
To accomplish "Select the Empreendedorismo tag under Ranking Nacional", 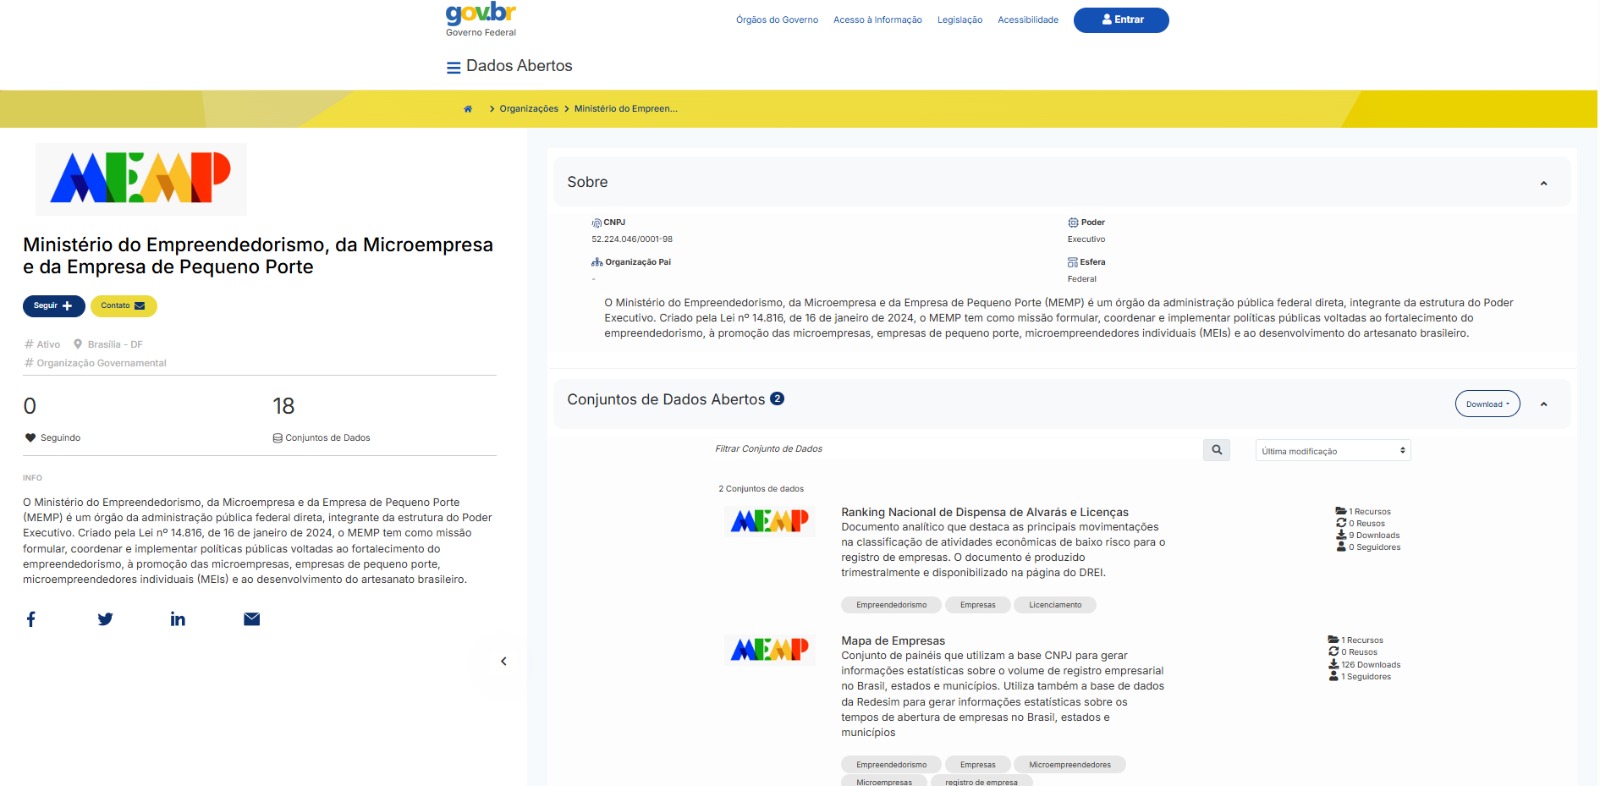I will pos(891,605).
